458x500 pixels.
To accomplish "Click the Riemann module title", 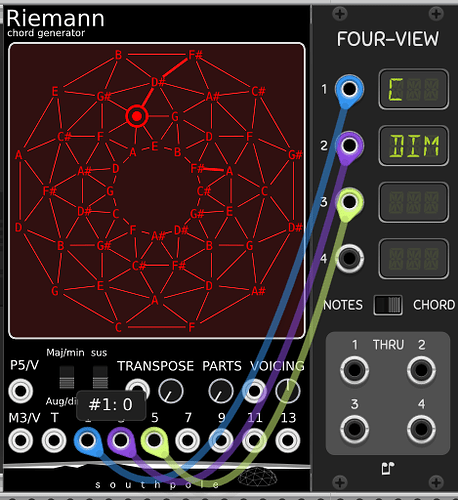I will coord(55,18).
